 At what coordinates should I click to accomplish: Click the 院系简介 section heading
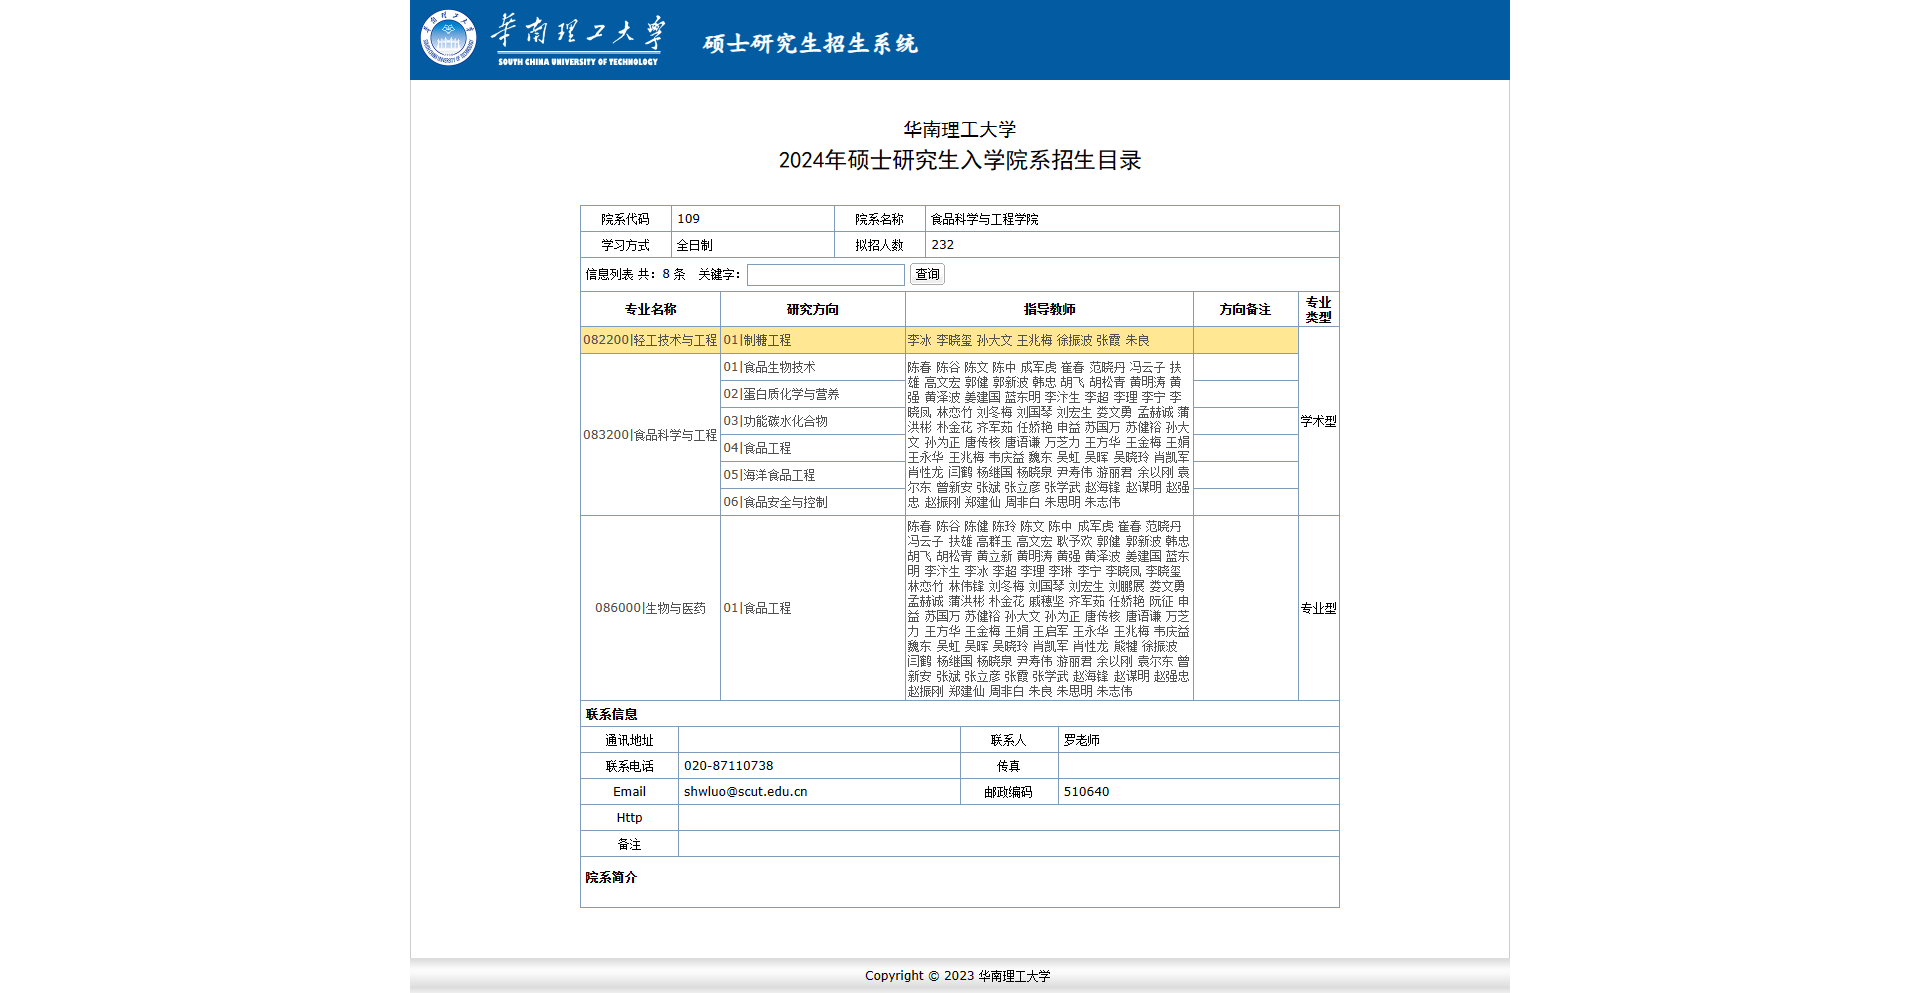point(611,877)
